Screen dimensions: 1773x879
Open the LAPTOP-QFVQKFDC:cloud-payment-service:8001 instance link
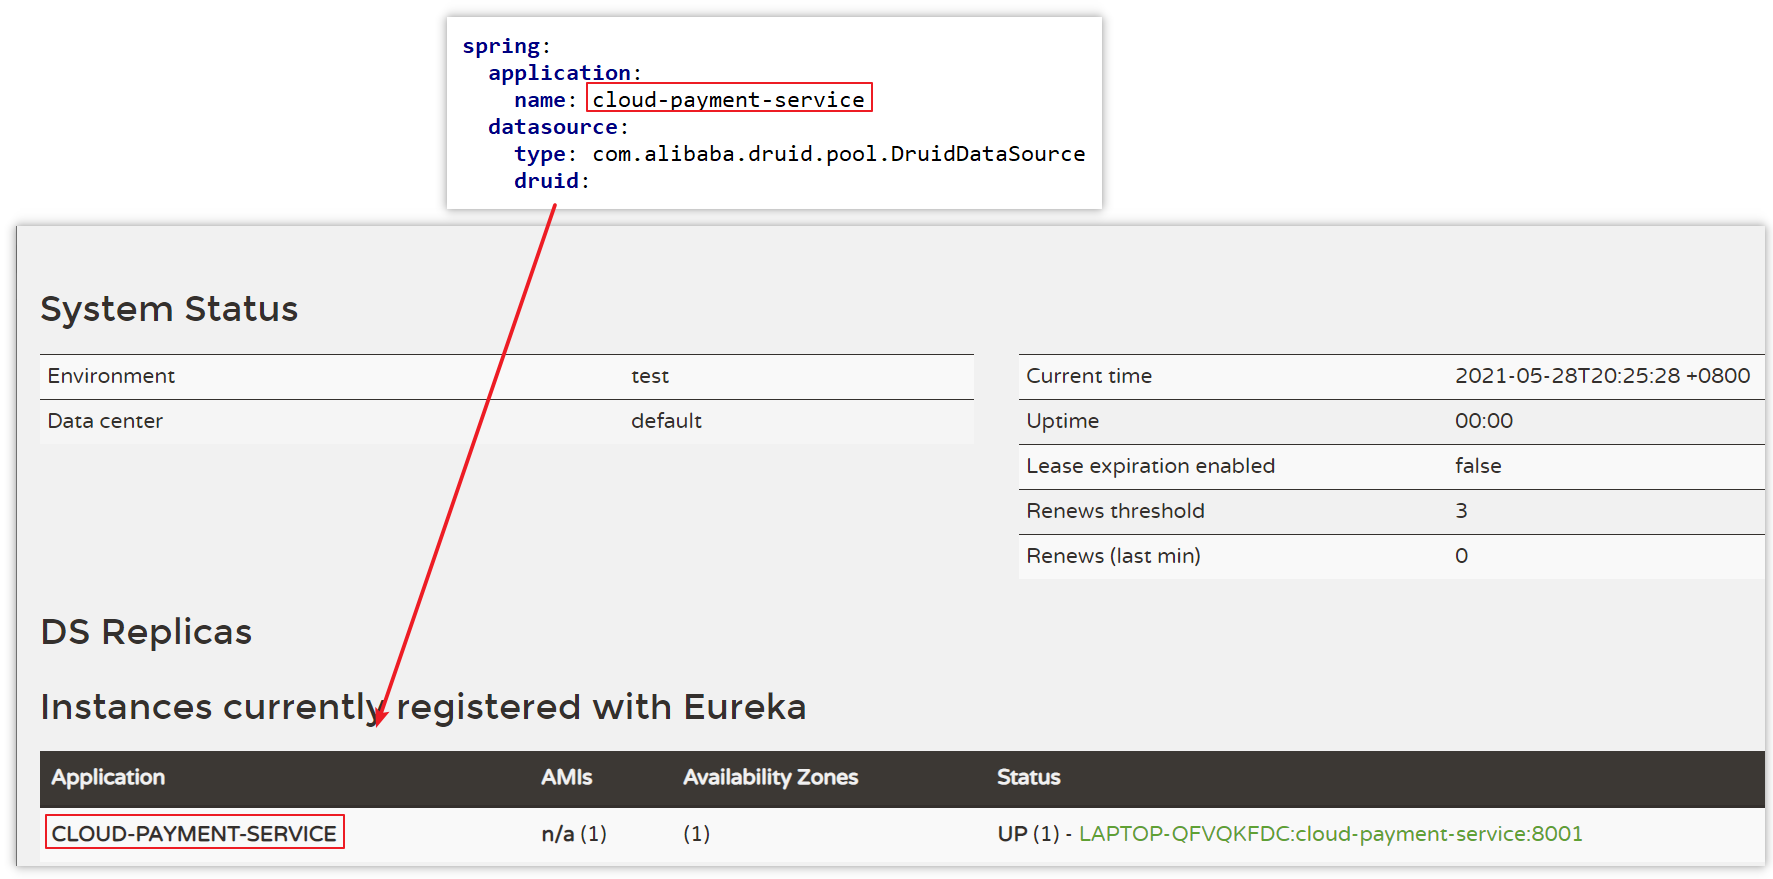click(x=1330, y=833)
